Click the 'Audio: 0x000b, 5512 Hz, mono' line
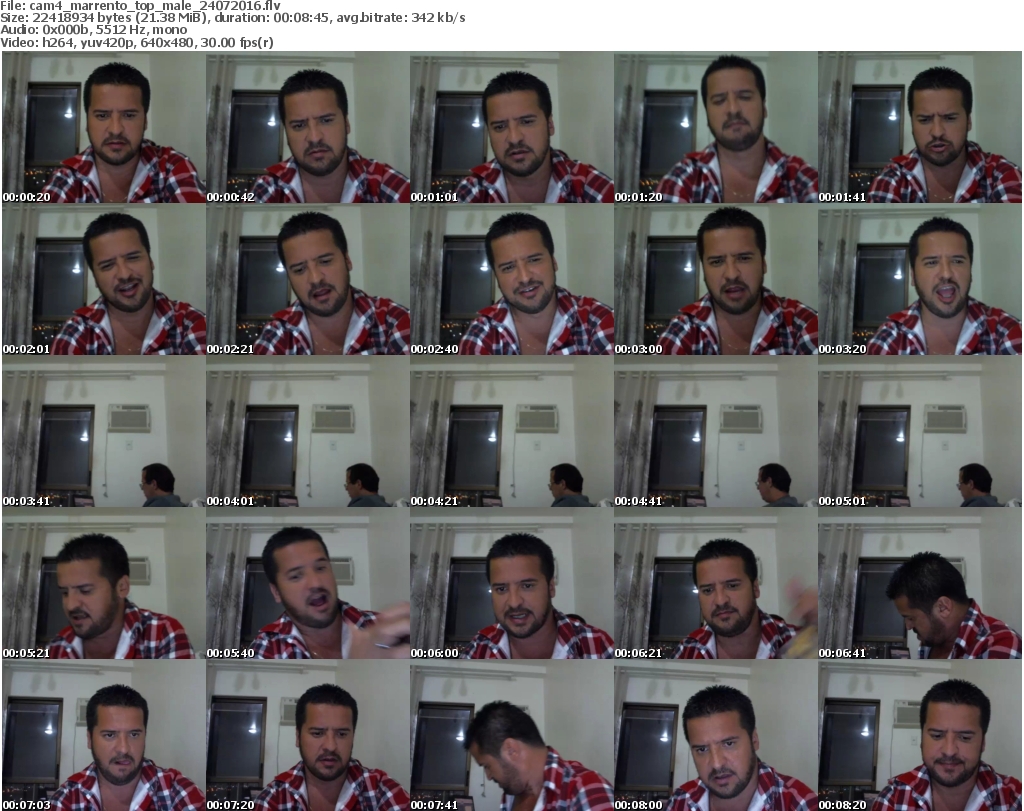 point(93,30)
